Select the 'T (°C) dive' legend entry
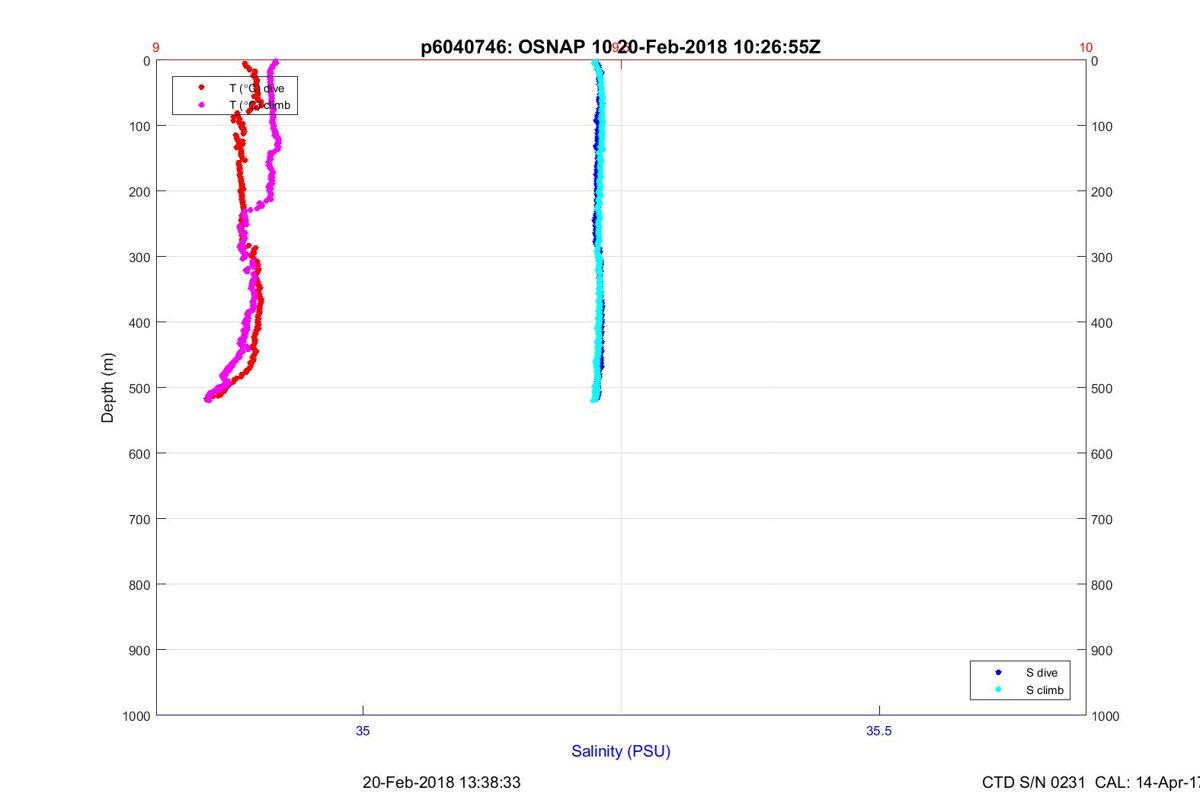 coord(235,88)
